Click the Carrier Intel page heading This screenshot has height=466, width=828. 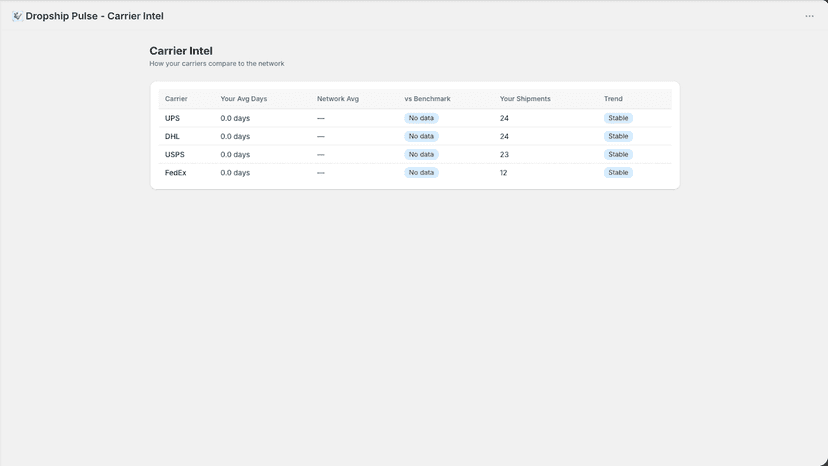tap(181, 51)
